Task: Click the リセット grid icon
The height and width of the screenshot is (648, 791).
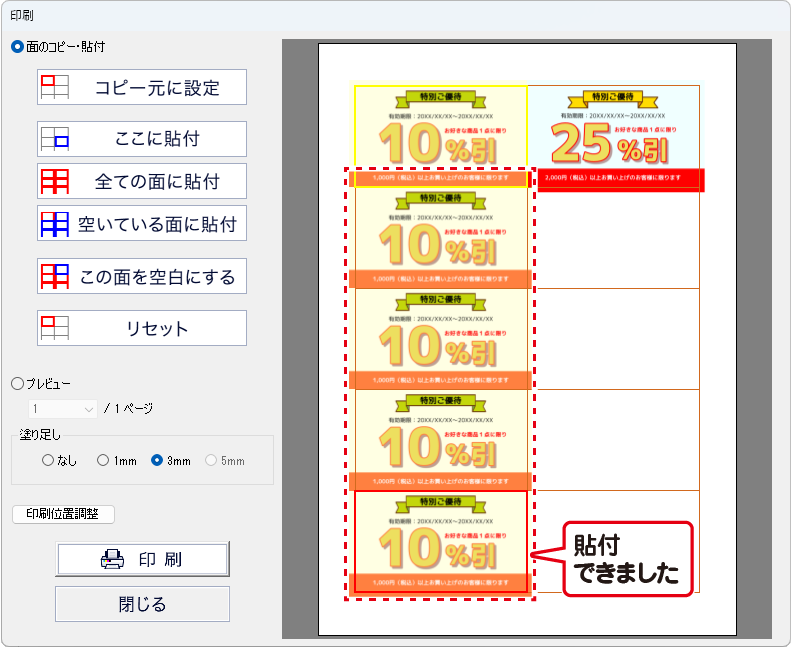Action: pos(54,328)
